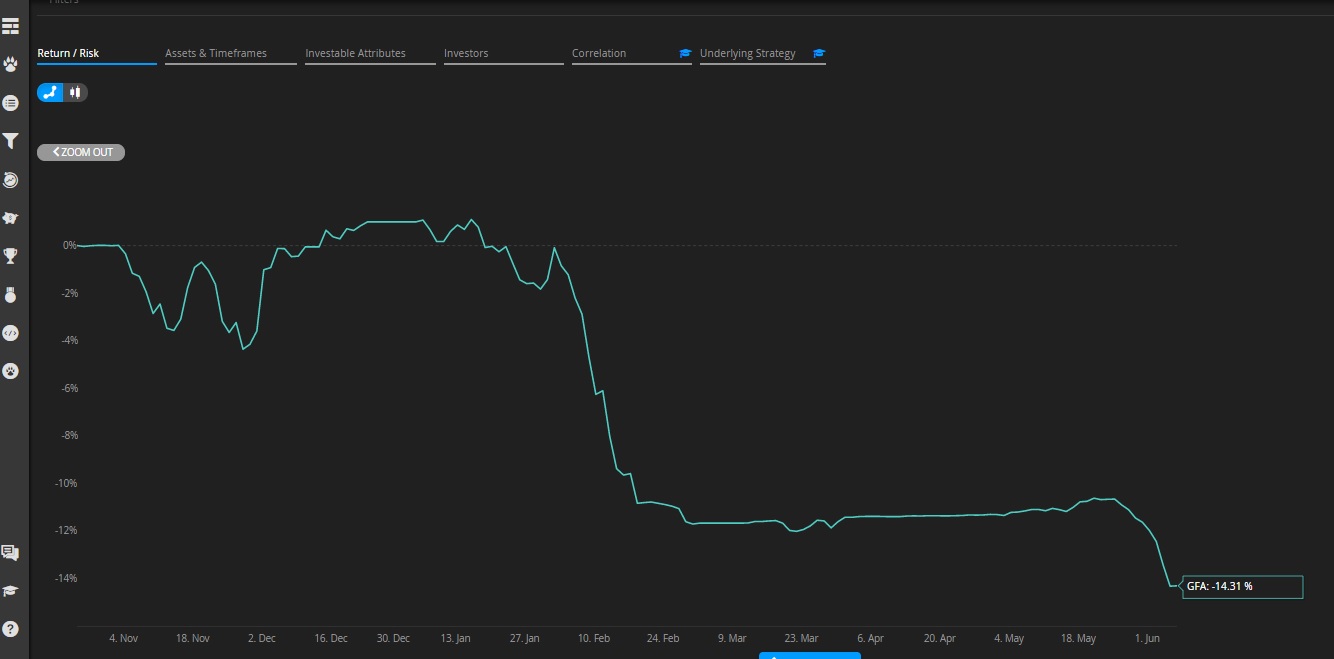Click the 13. Jan date label
Viewport: 1334px width, 659px height.
click(456, 638)
